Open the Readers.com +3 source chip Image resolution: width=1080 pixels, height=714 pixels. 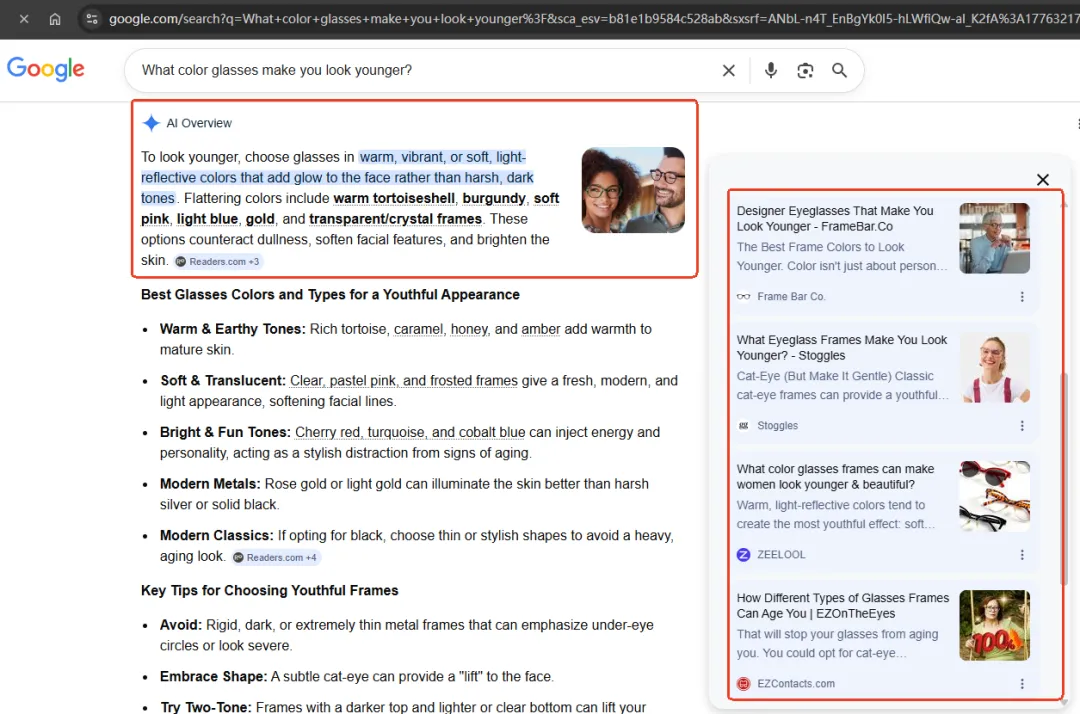(218, 262)
